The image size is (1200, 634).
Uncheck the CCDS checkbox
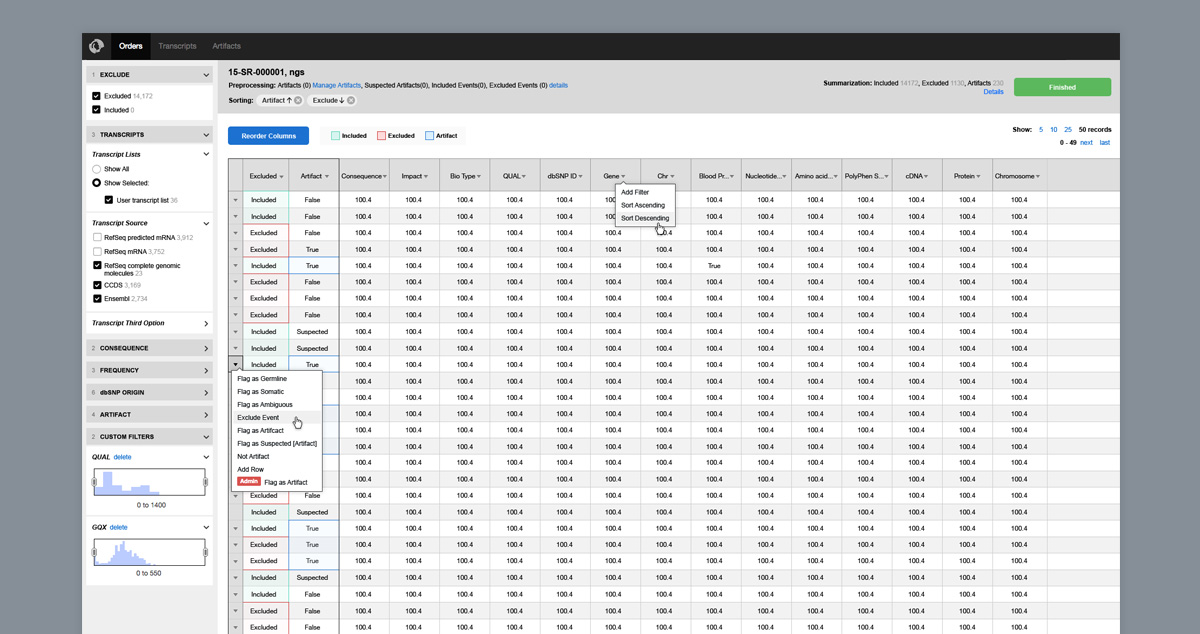(97, 285)
